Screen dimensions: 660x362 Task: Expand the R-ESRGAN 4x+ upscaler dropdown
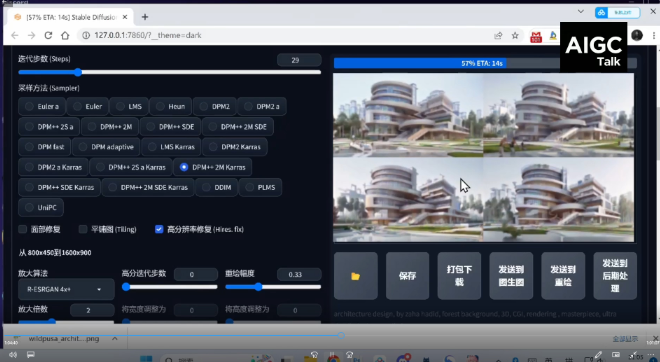[66, 289]
